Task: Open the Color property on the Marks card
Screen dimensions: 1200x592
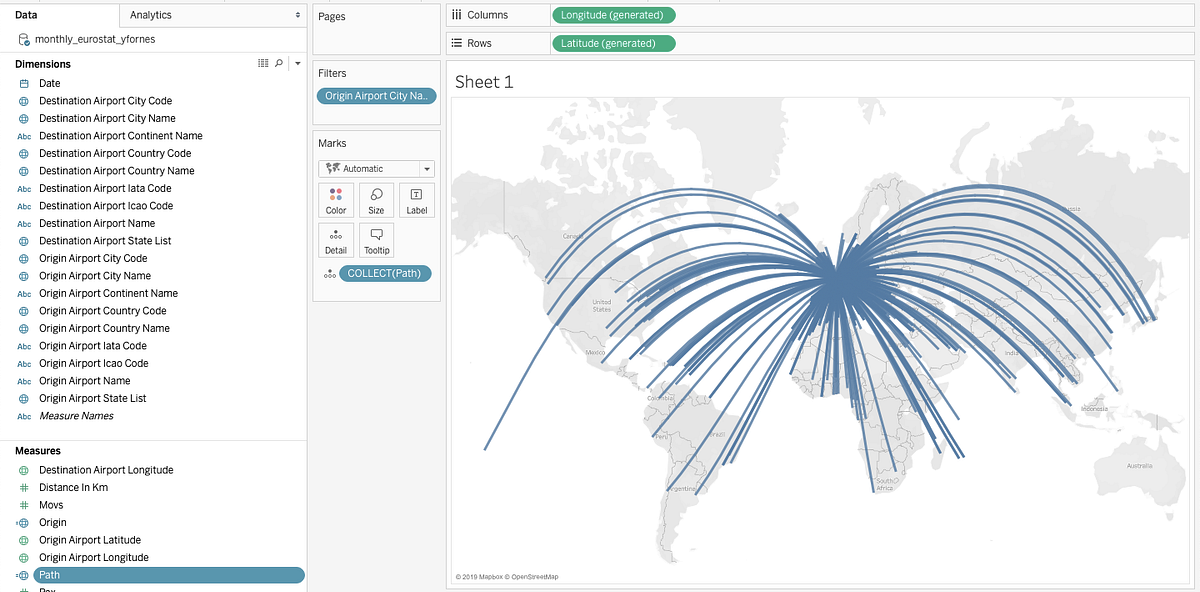Action: 336,199
